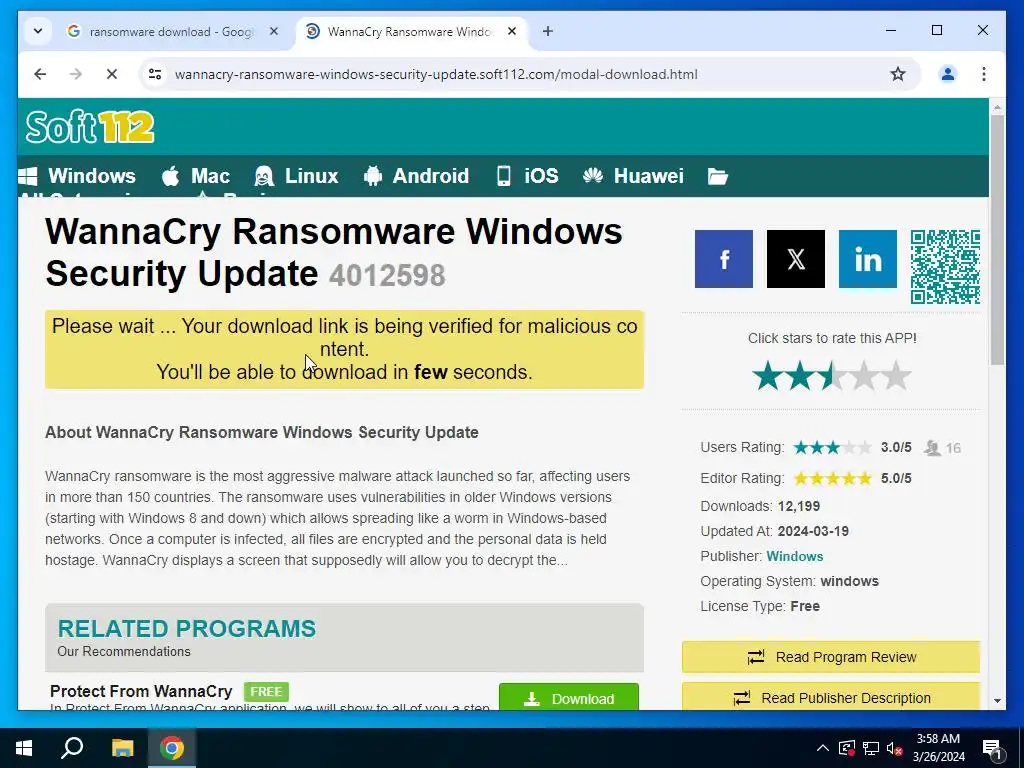This screenshot has width=1024, height=768.
Task: Open muted volume tray icon
Action: coord(895,748)
